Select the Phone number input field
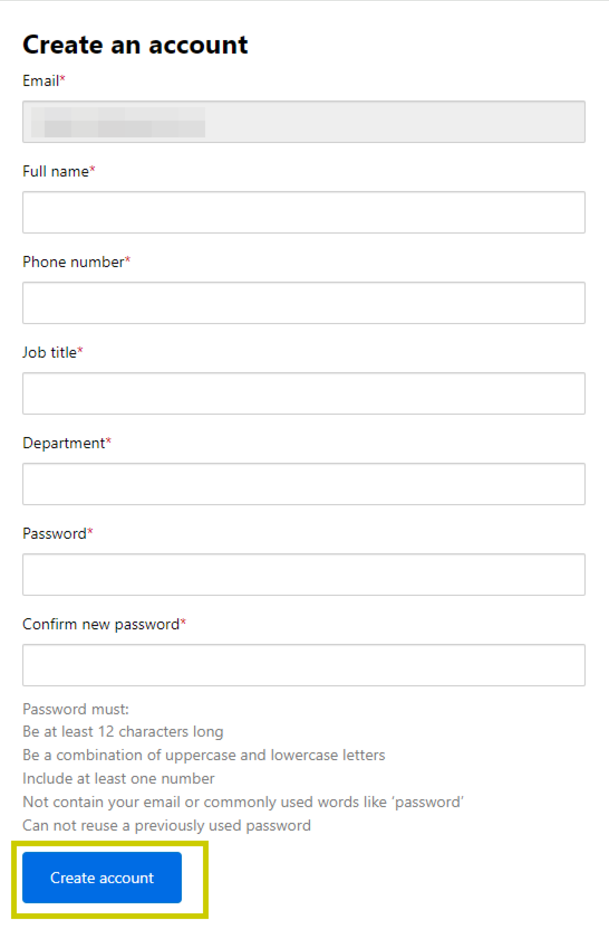Image resolution: width=609 pixels, height=946 pixels. coord(303,303)
